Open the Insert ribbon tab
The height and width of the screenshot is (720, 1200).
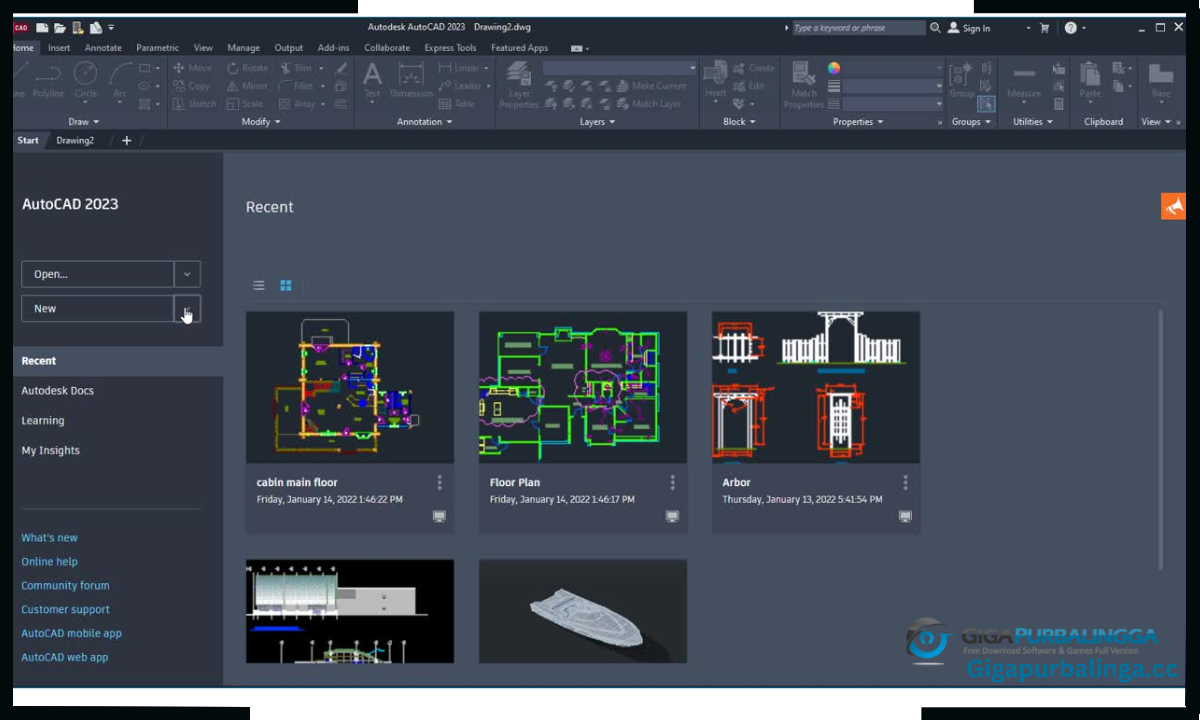(59, 48)
